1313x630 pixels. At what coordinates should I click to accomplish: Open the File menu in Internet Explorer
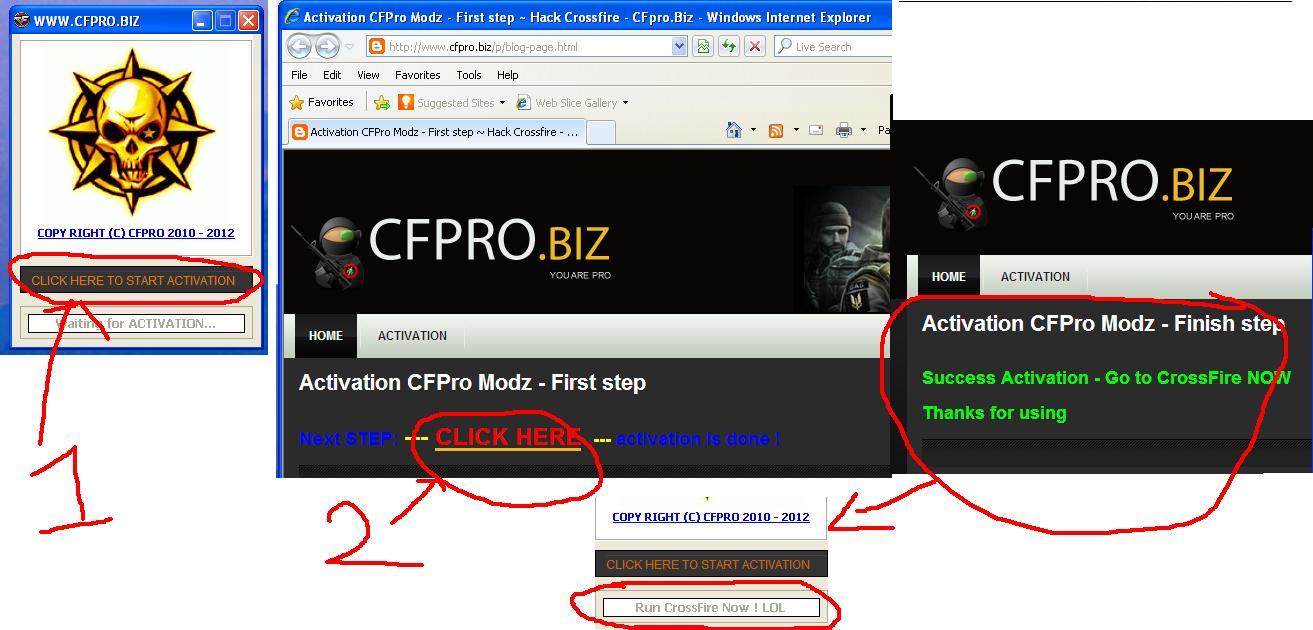(x=299, y=75)
